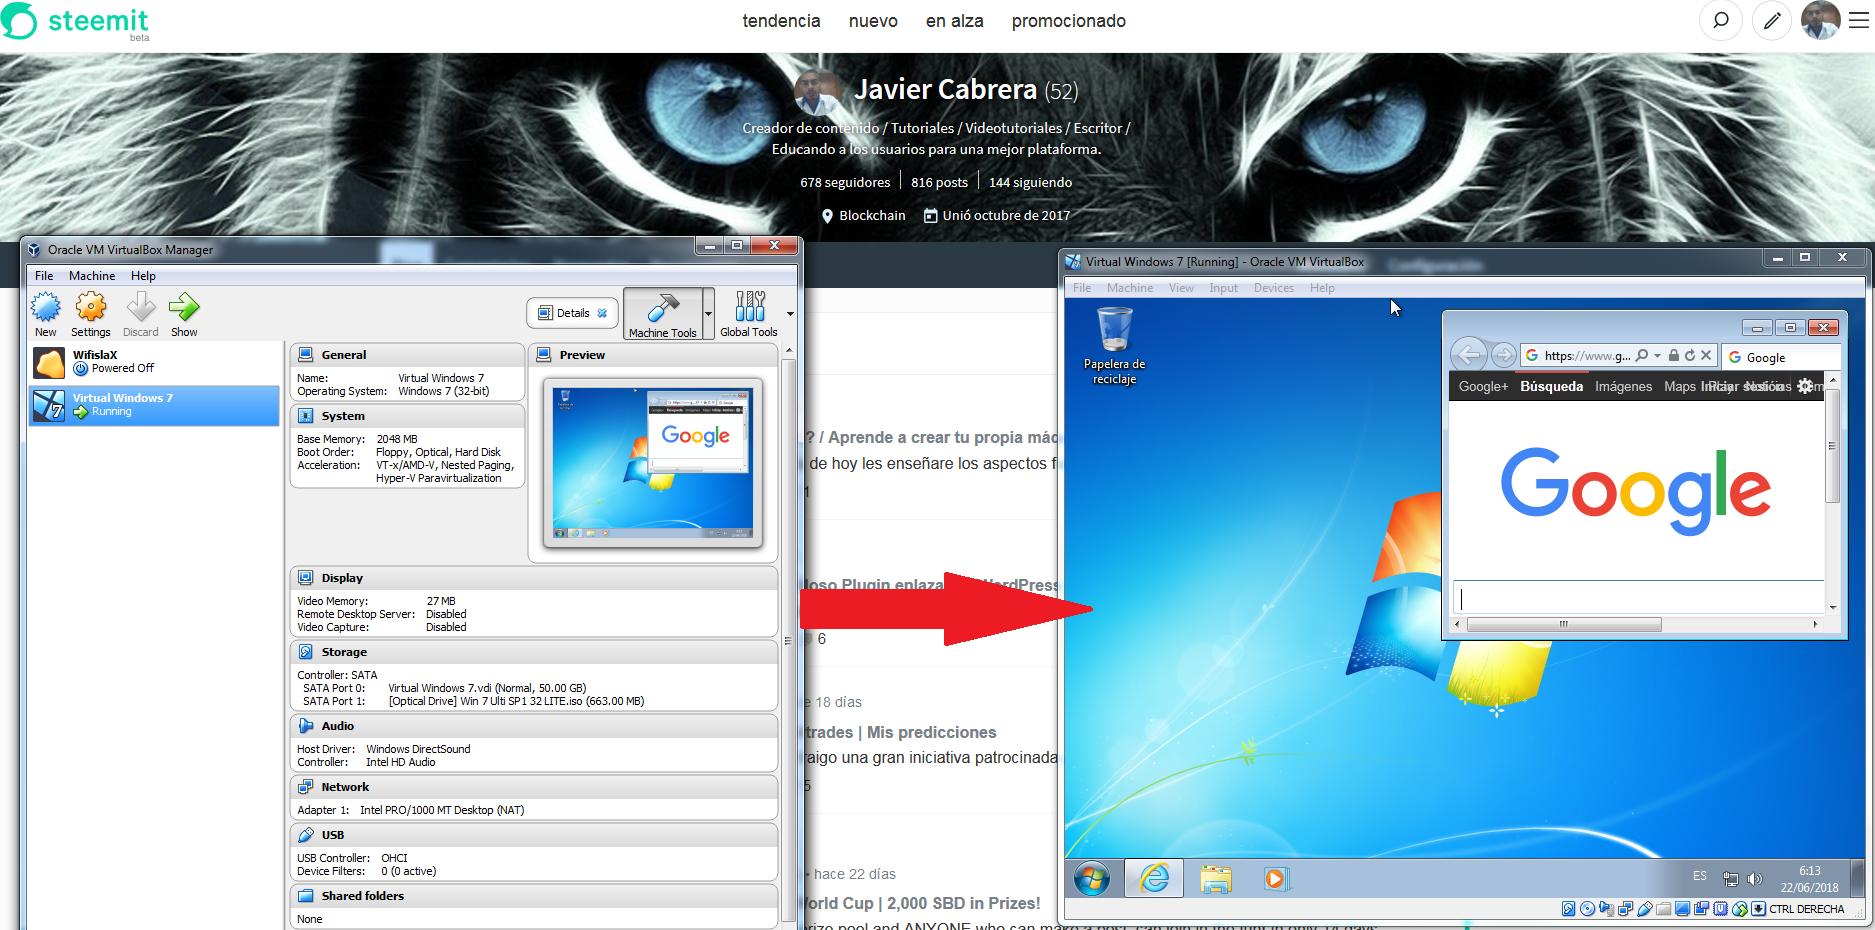Click the Steemit search magnifier icon
The height and width of the screenshot is (930, 1875).
[x=1721, y=20]
